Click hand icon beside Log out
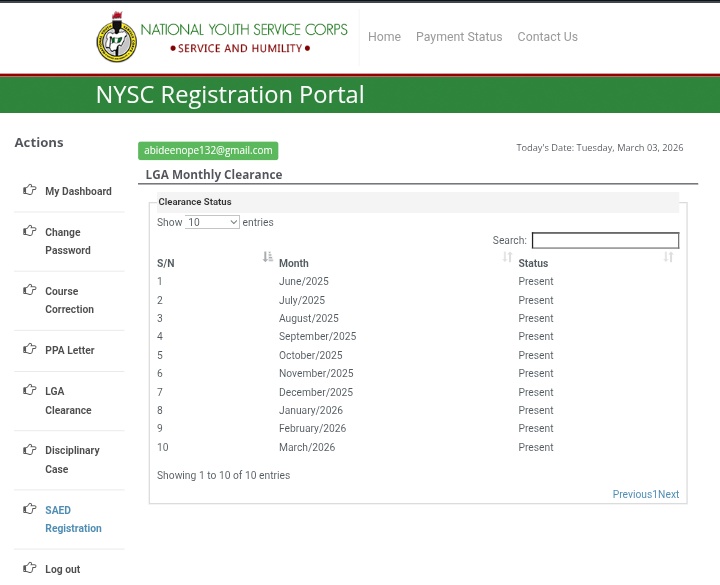720x585 pixels. 30,568
